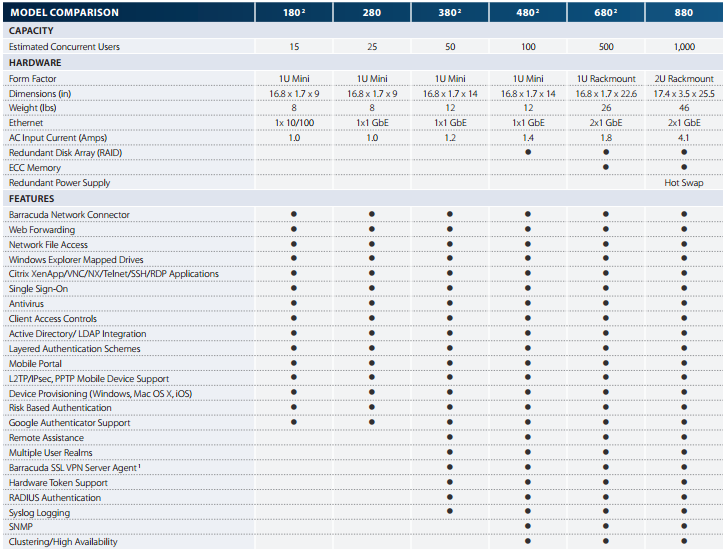Click the Client Access Controls label
Image resolution: width=728 pixels, height=554 pixels.
[x=53, y=319]
